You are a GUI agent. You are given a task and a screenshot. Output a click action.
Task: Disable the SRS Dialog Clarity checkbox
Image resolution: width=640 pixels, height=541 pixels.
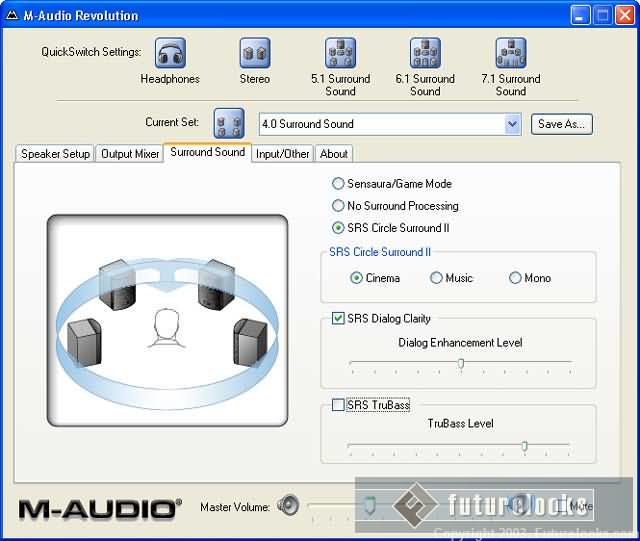[338, 319]
